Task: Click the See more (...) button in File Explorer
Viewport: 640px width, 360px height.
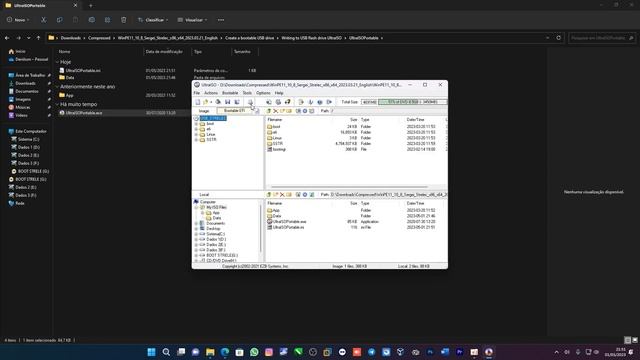Action: [x=221, y=20]
